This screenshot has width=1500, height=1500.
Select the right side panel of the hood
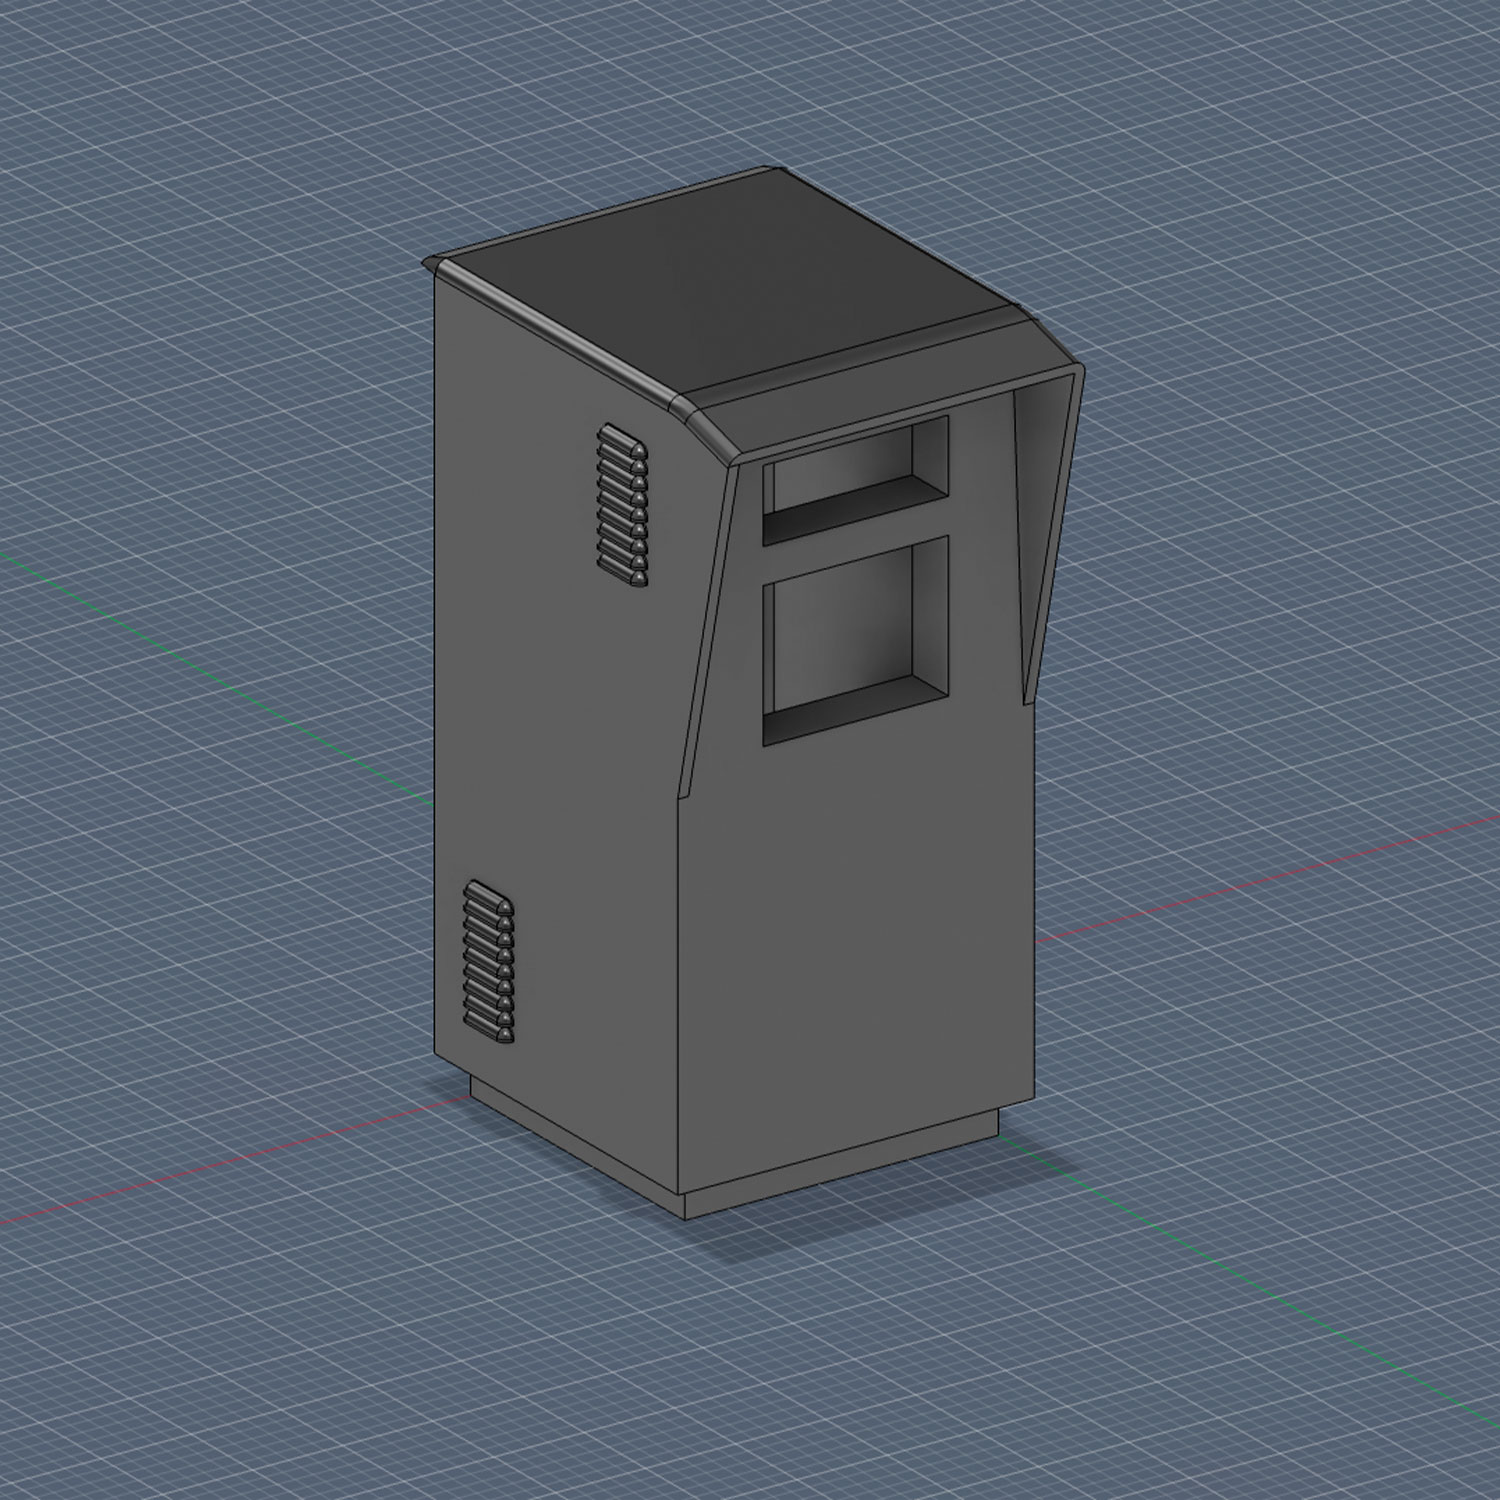click(1049, 535)
